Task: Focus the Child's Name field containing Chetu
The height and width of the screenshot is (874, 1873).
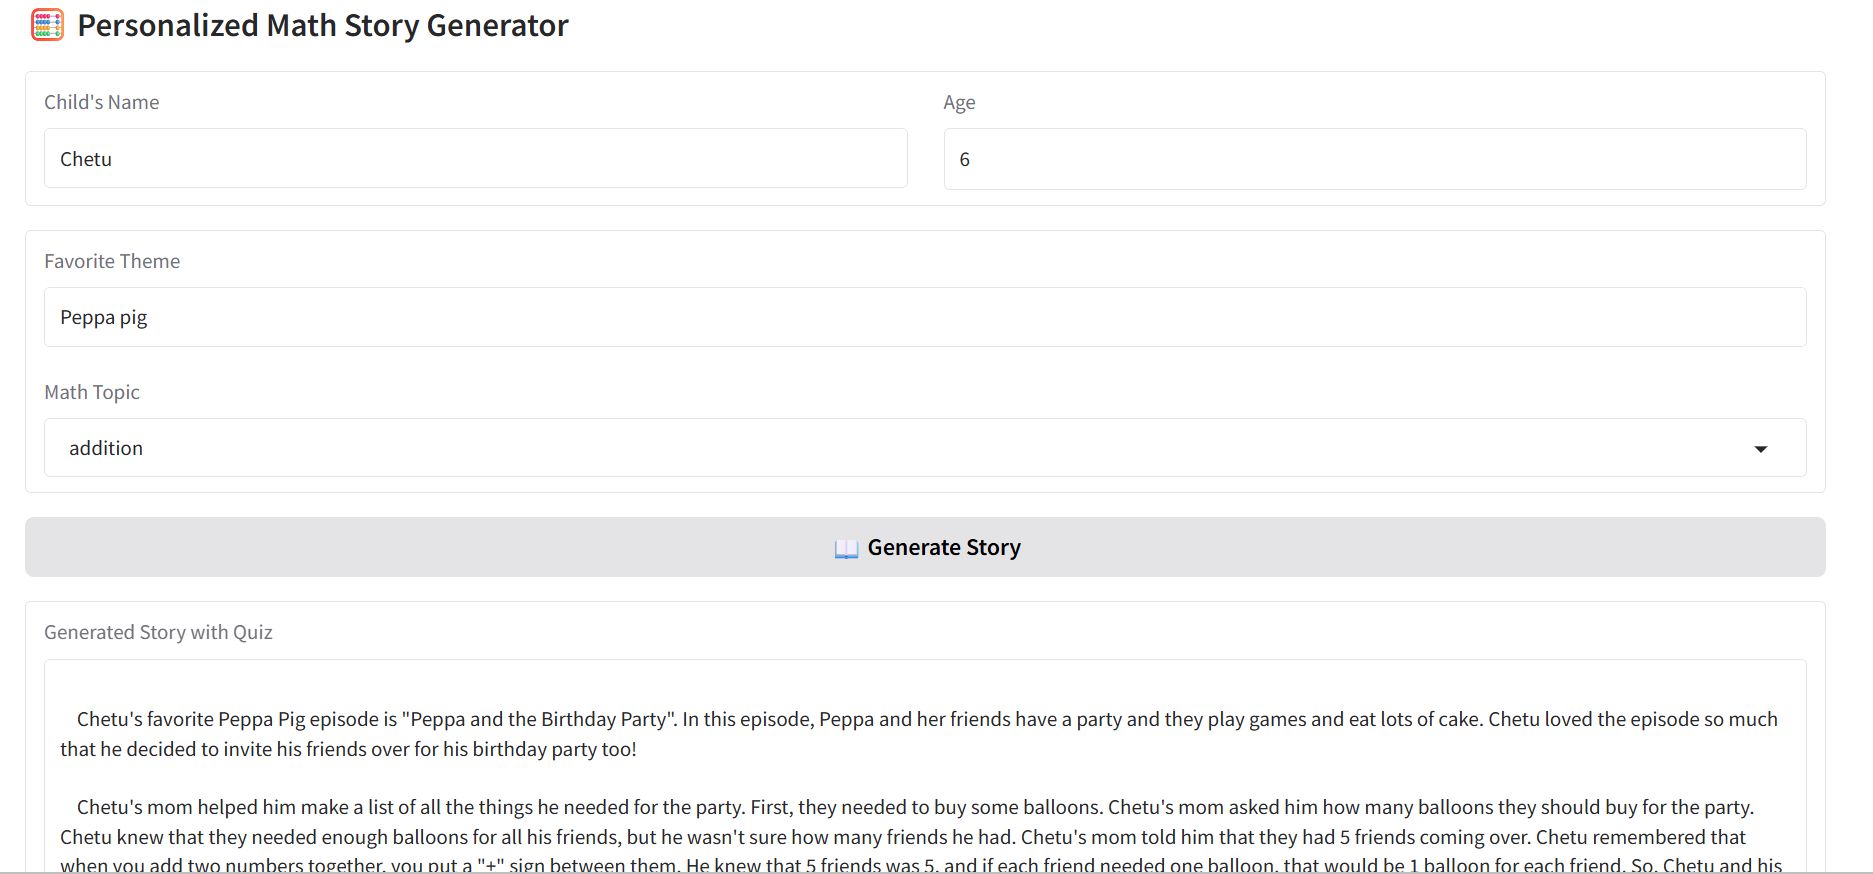Action: [x=475, y=159]
